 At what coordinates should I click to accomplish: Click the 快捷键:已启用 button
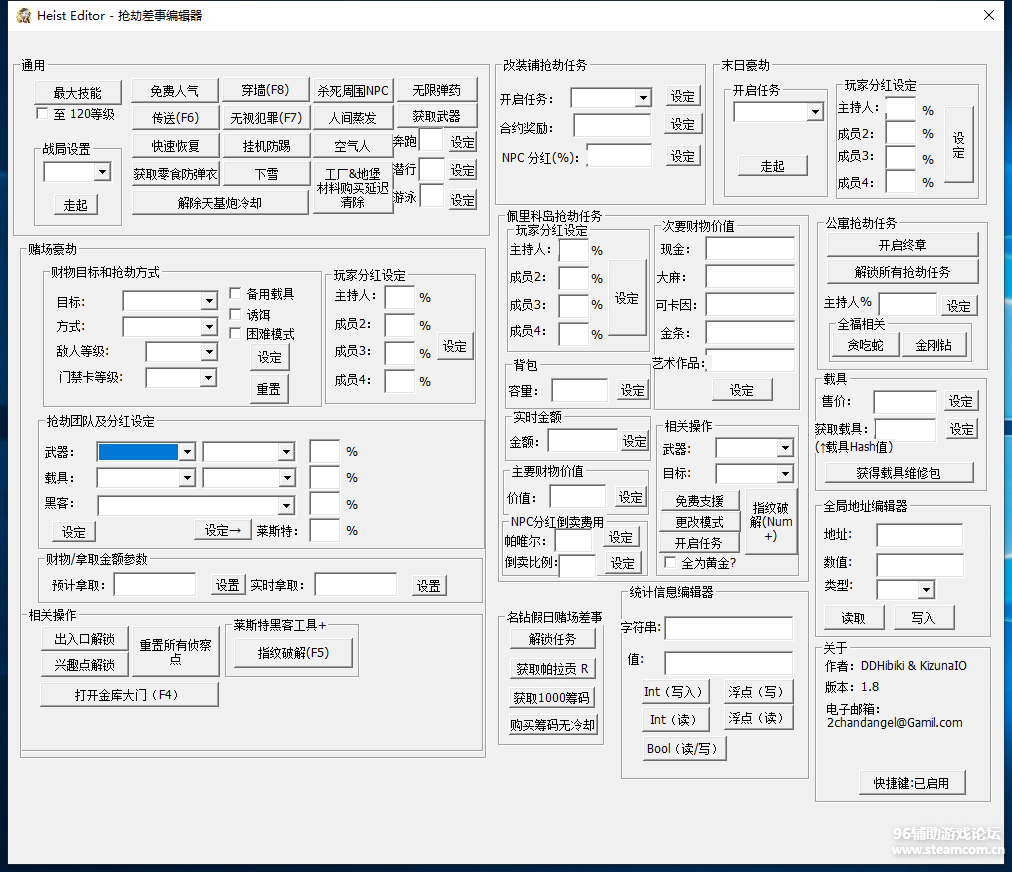(912, 783)
